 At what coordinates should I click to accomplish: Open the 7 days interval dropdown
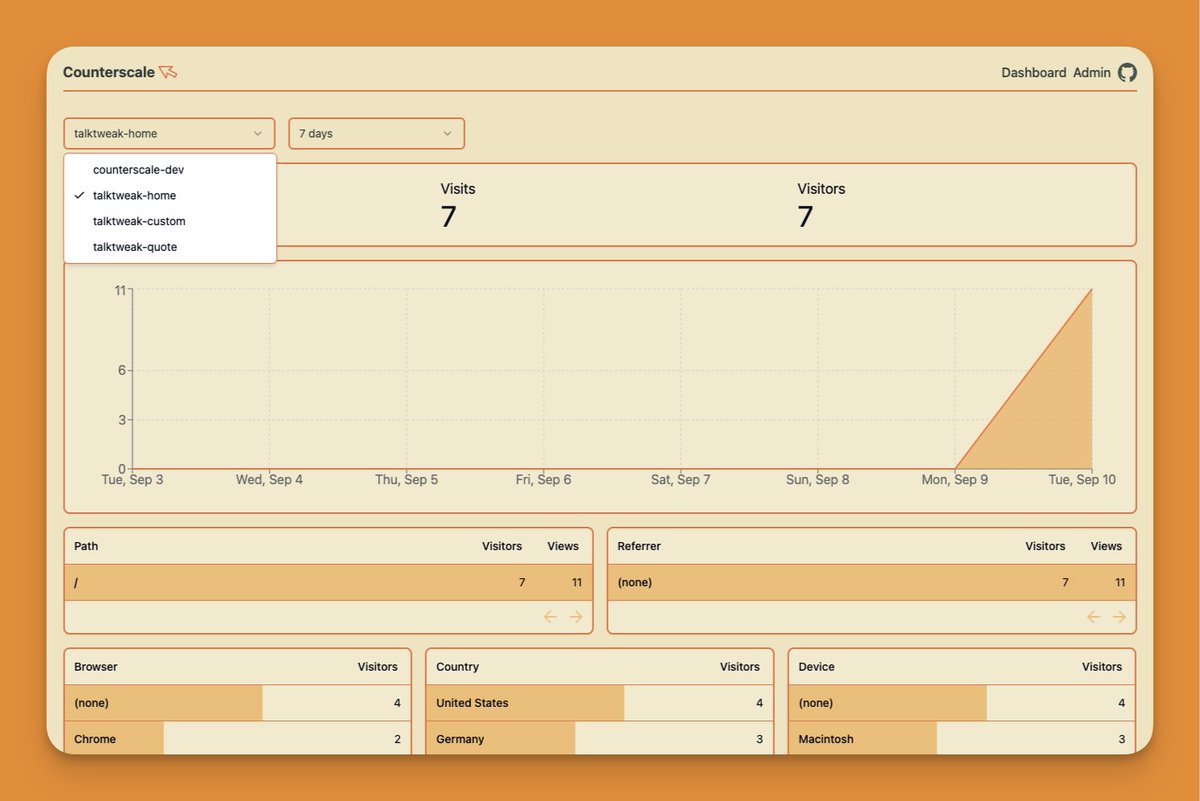click(376, 133)
